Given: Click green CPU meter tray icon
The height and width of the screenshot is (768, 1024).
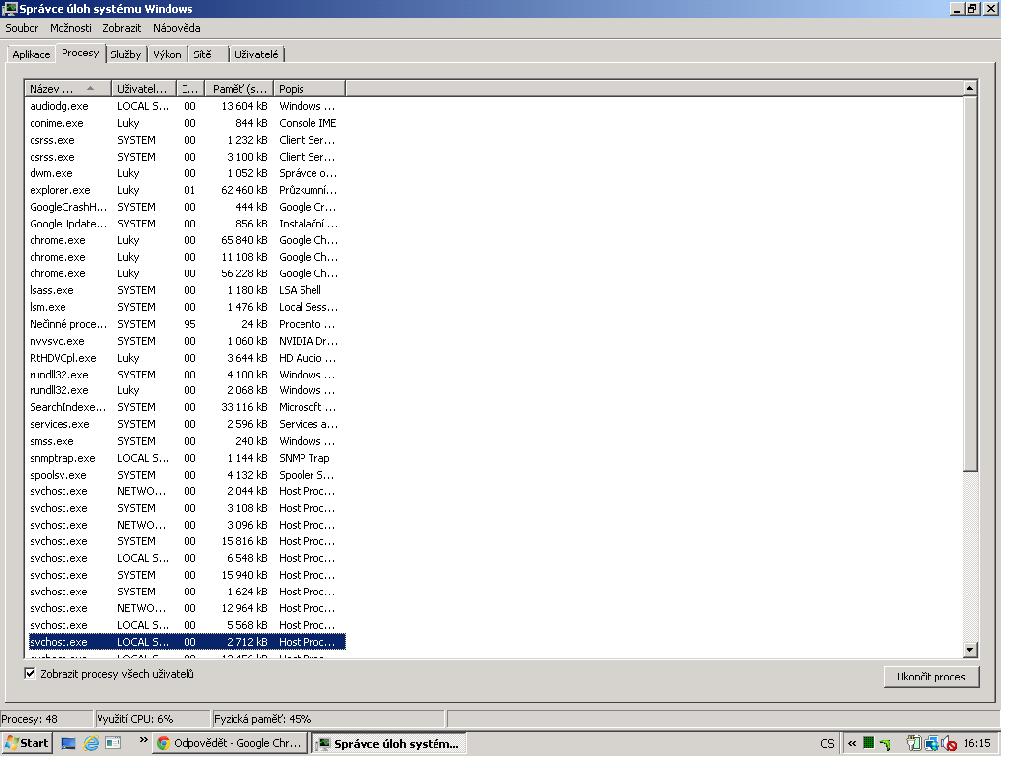Looking at the screenshot, I should point(869,743).
